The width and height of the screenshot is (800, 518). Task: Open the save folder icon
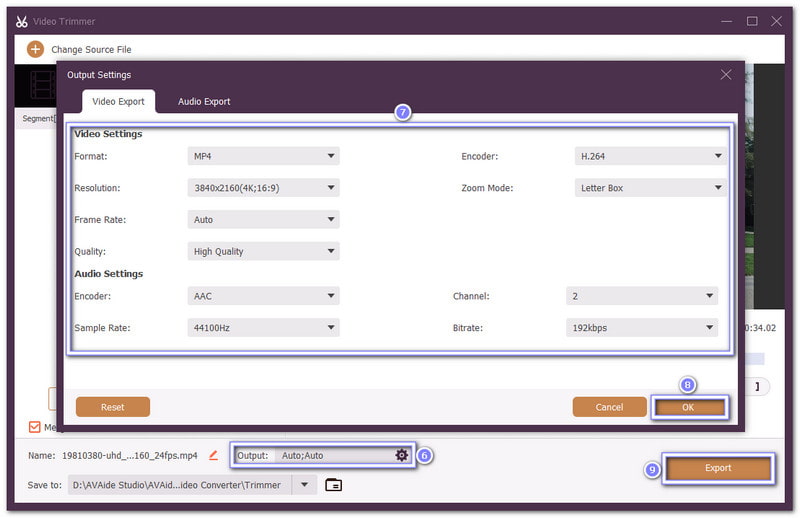click(334, 485)
